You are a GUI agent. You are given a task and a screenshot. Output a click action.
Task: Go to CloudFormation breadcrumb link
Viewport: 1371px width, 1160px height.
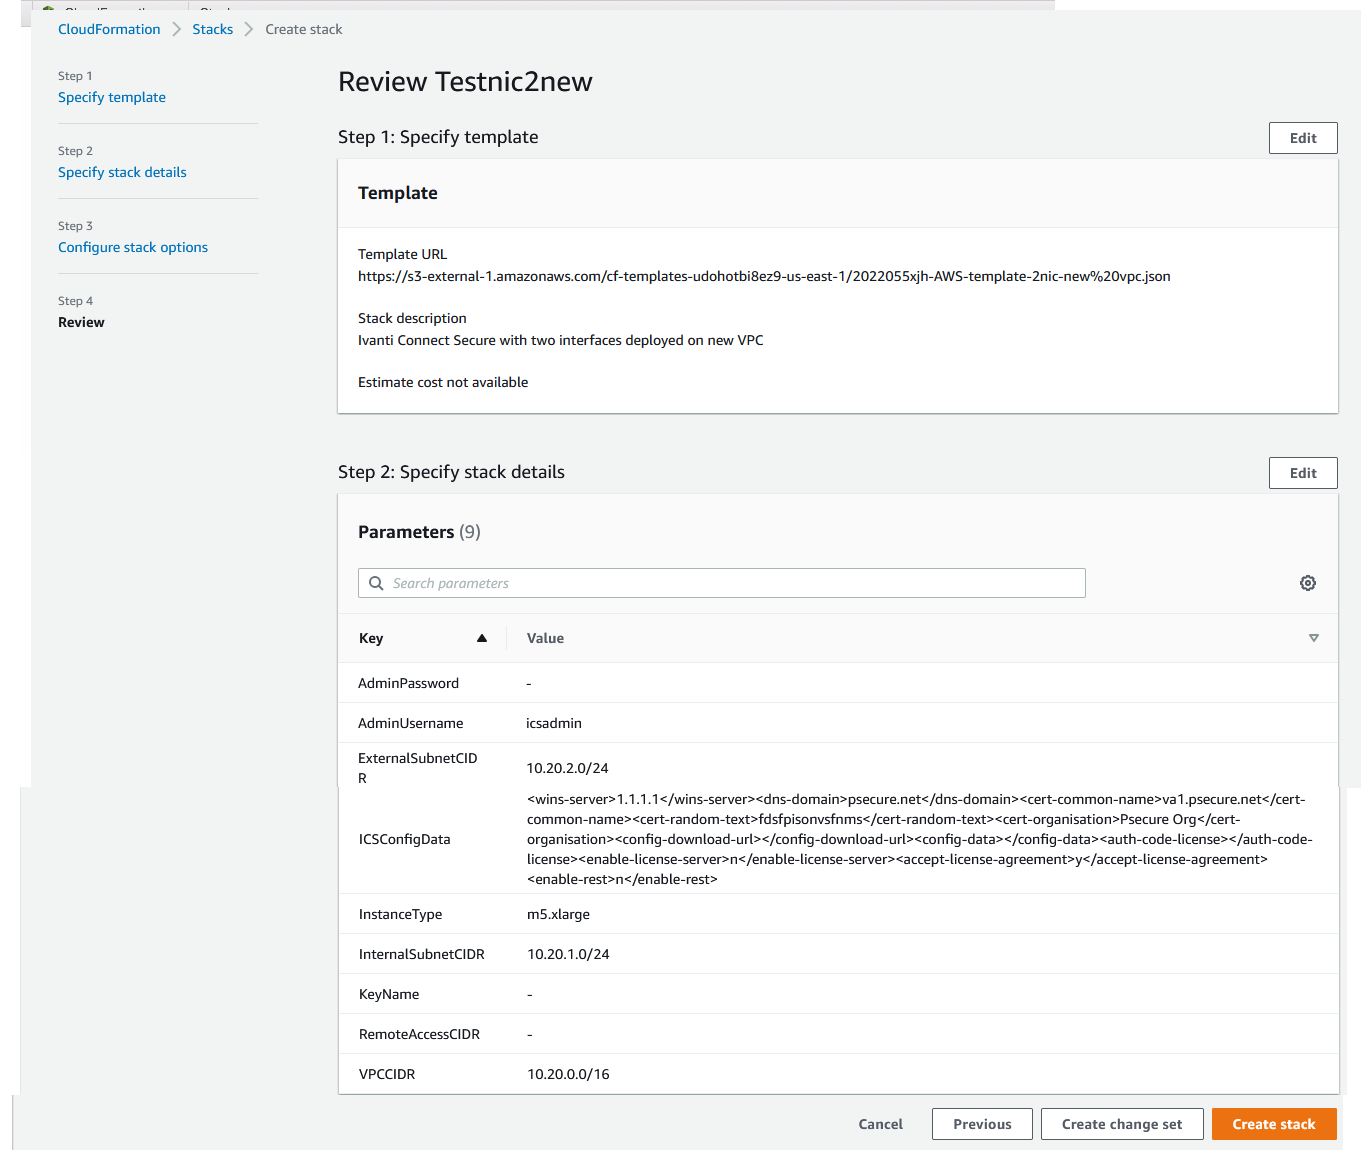tap(109, 29)
